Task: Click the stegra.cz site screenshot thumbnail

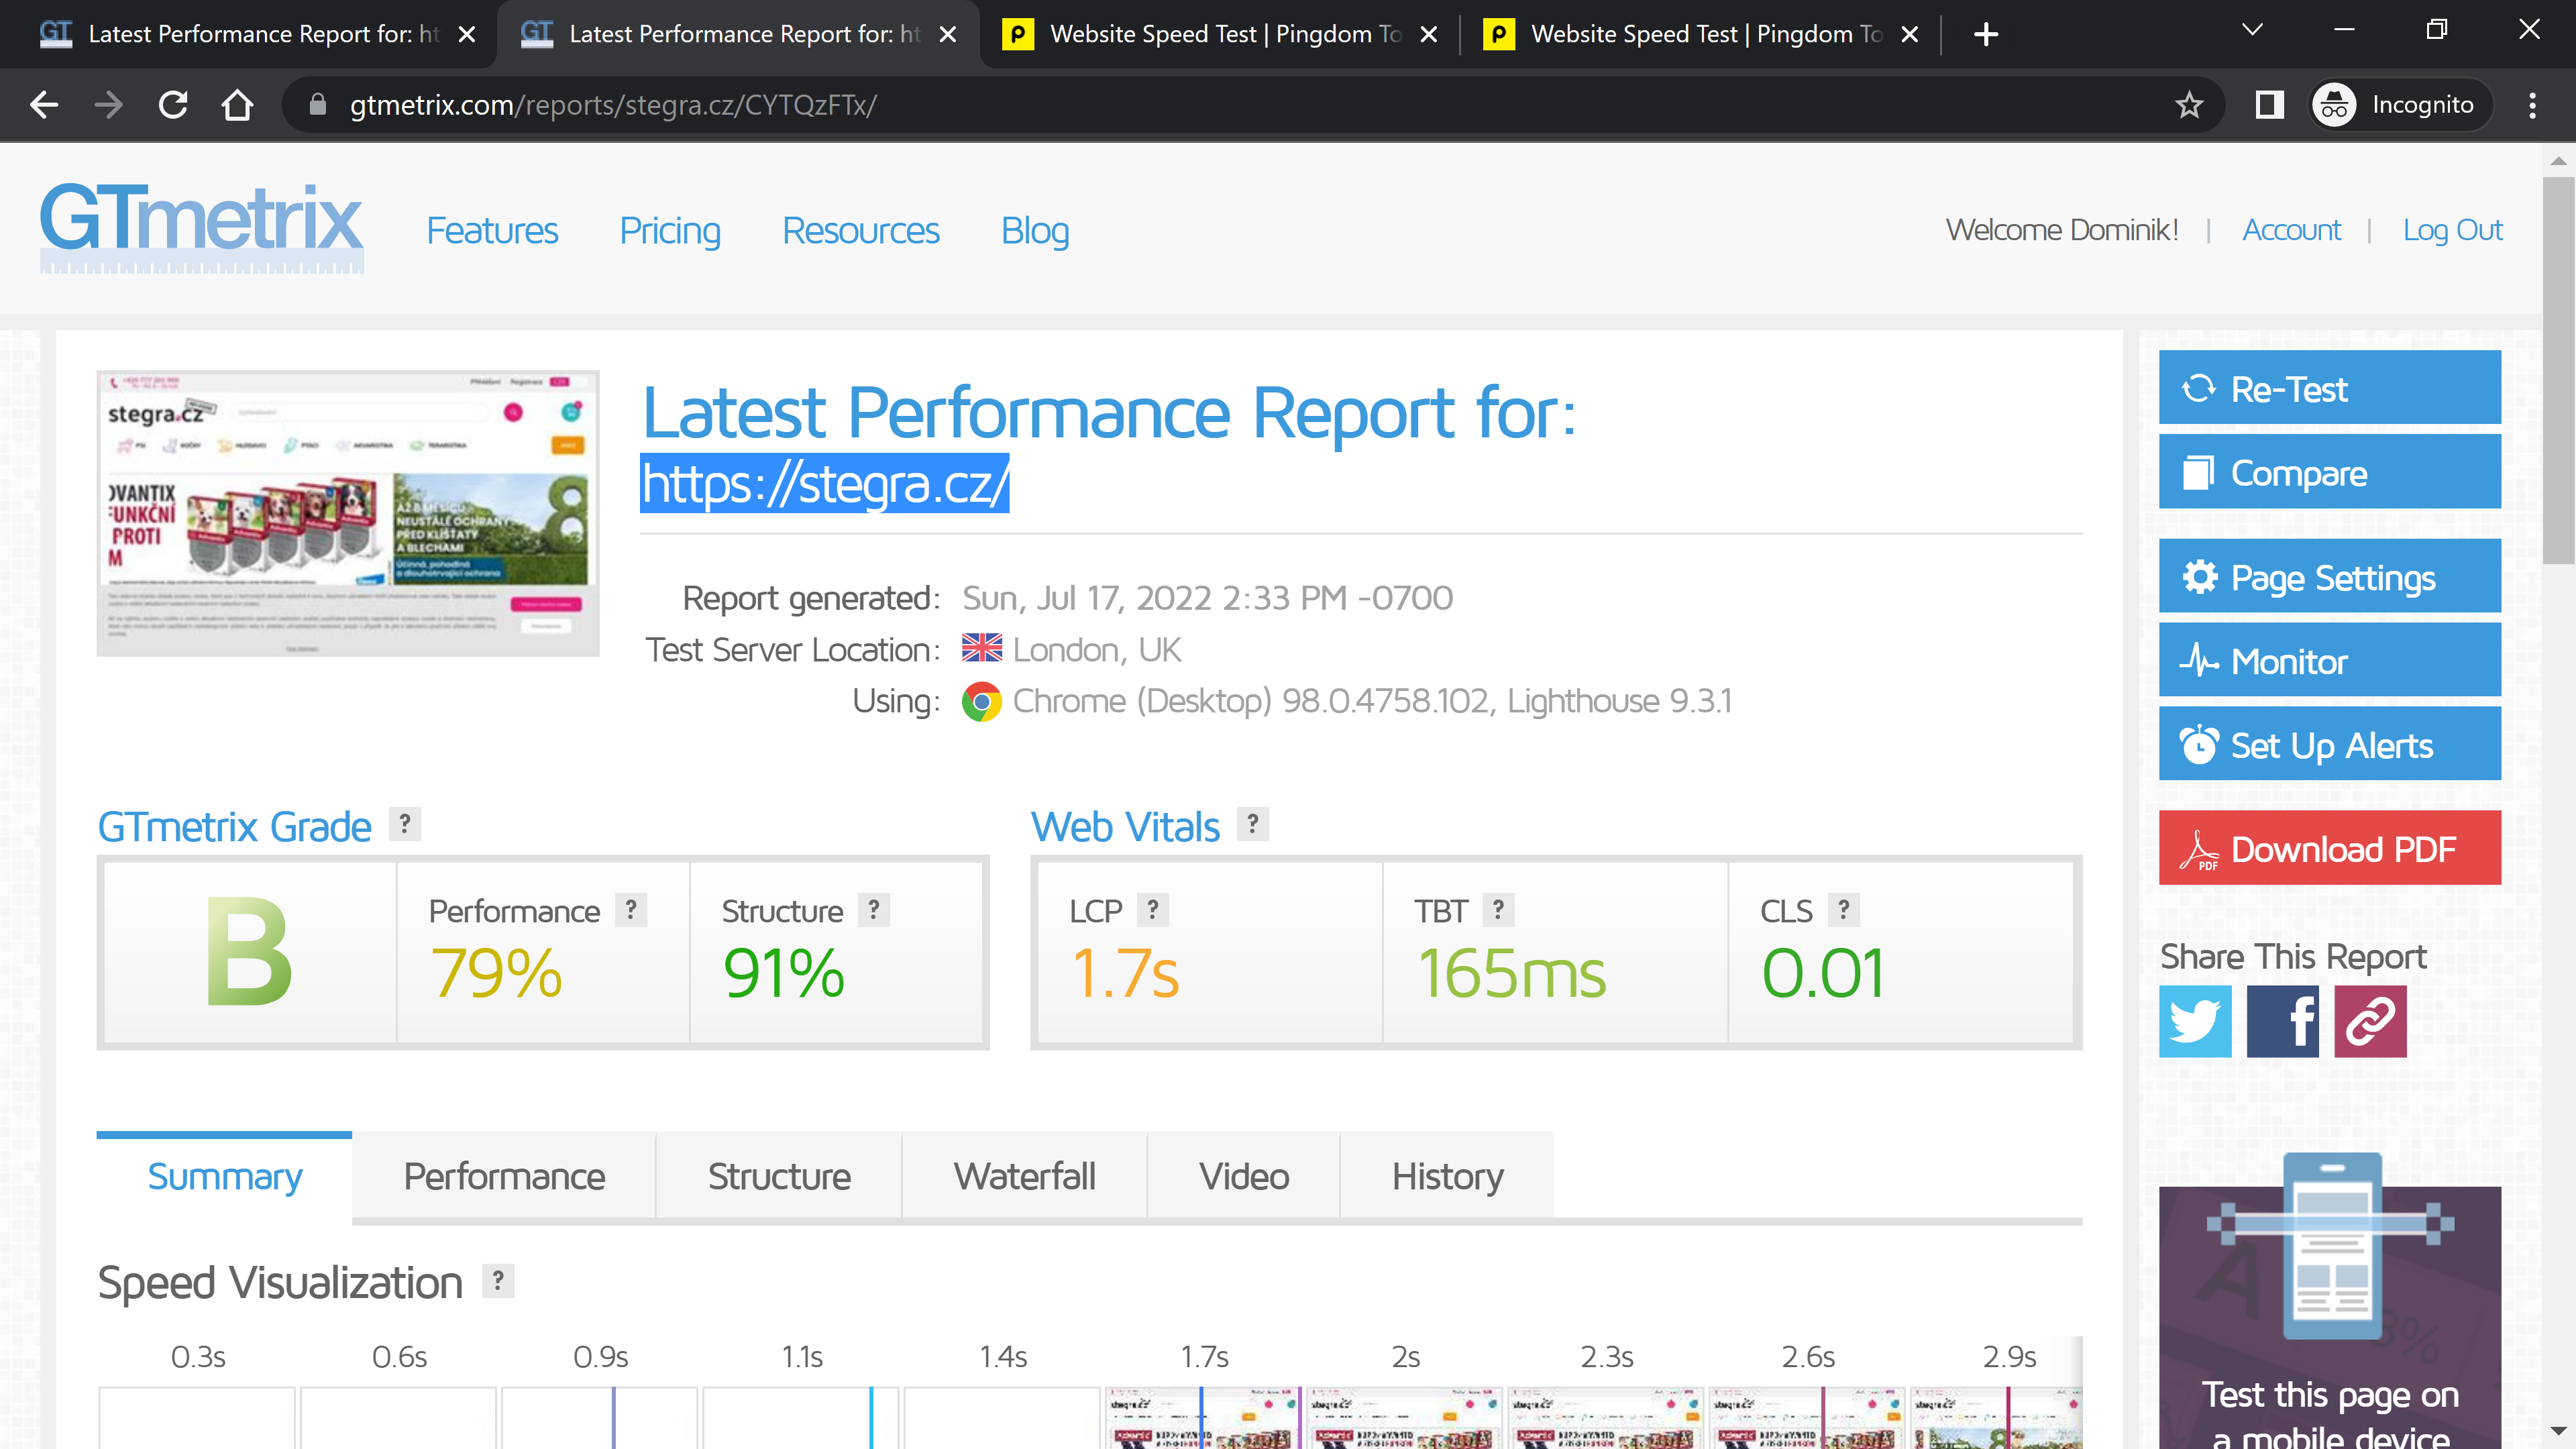Action: [347, 513]
